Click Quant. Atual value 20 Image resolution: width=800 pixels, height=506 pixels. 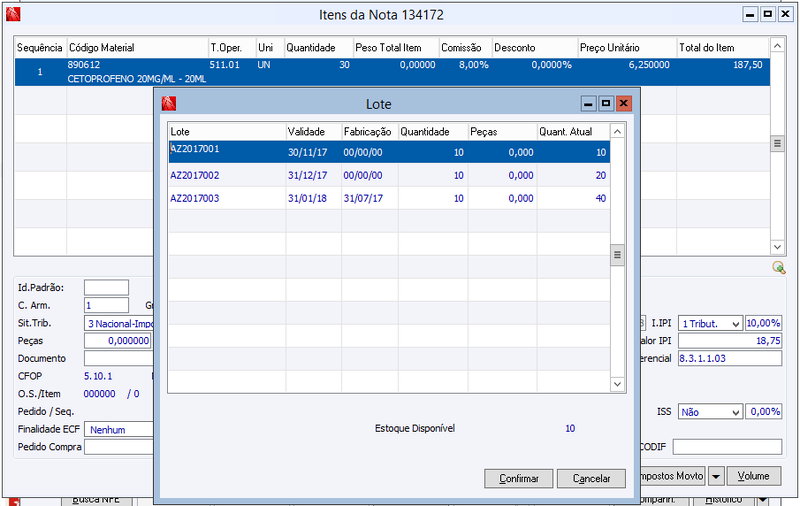601,175
